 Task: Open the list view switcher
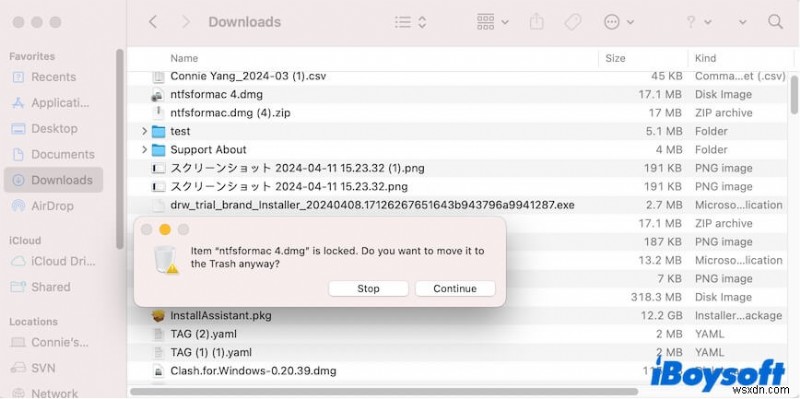411,22
